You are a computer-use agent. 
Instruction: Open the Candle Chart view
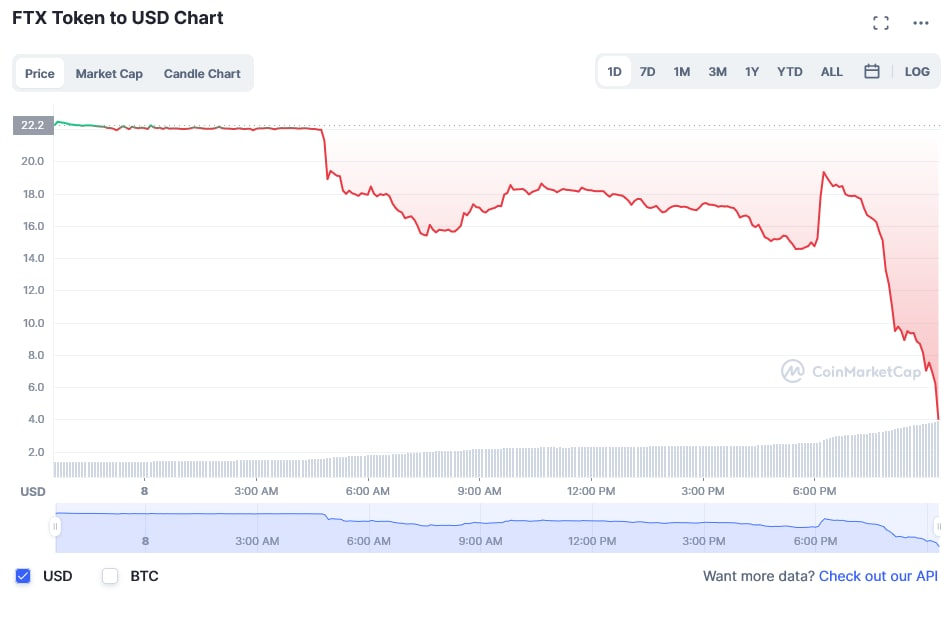tap(202, 73)
